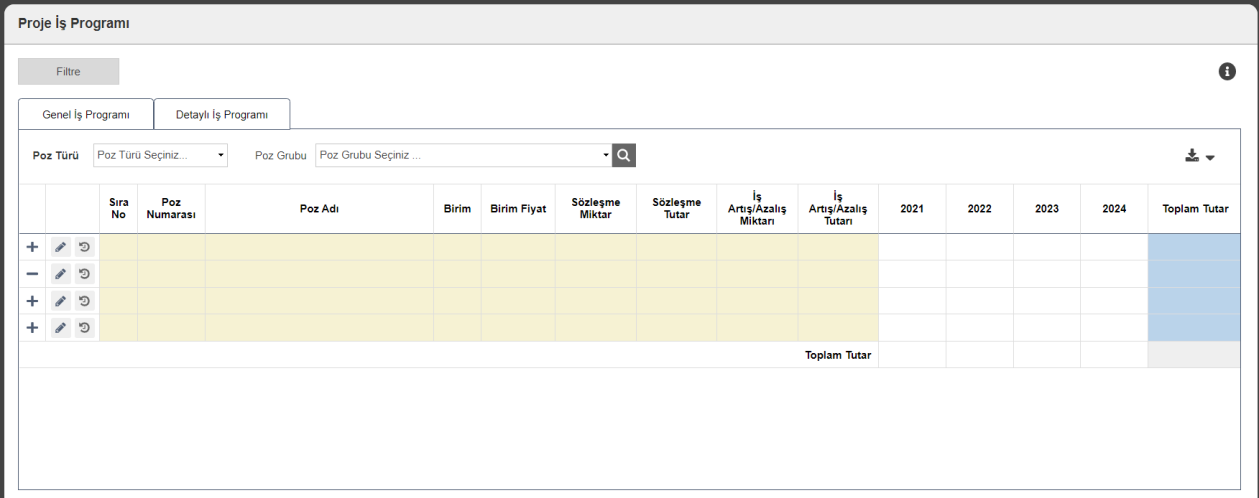The image size is (1259, 498).
Task: Click the Filtre button
Action: pos(68,71)
